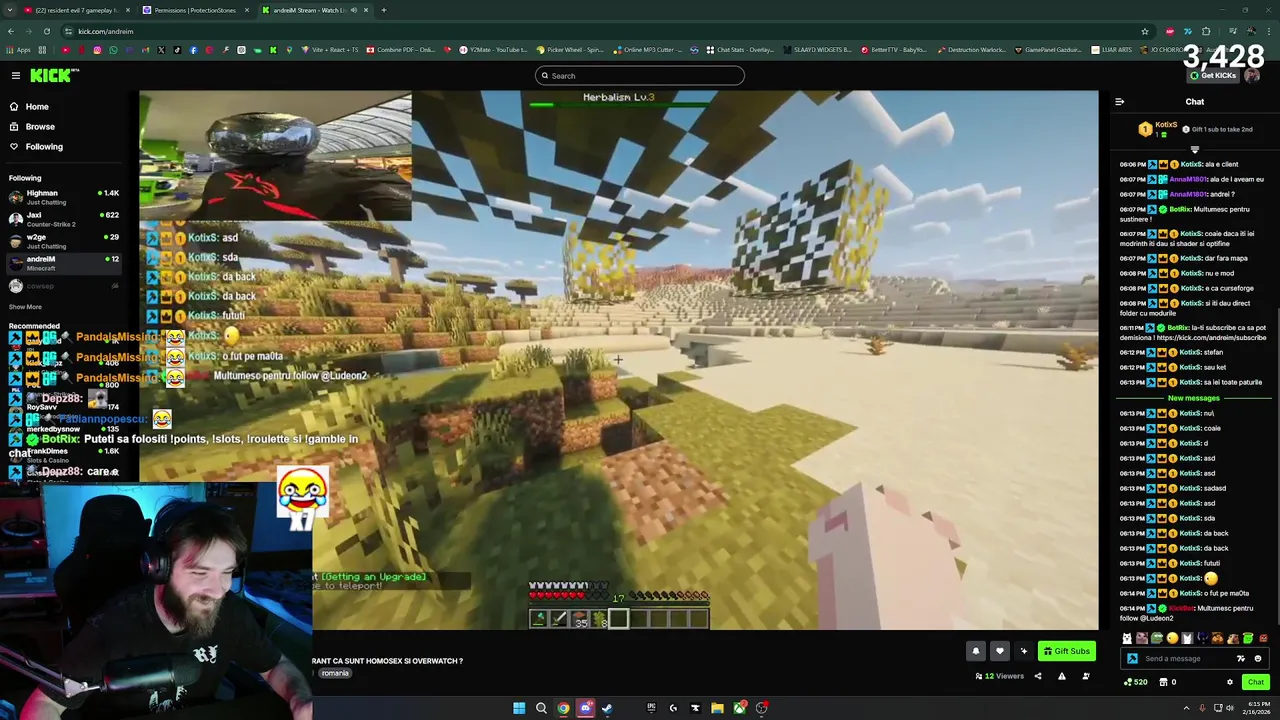Bookmark this page with star icon
Viewport: 1280px width, 720px height.
(1145, 31)
